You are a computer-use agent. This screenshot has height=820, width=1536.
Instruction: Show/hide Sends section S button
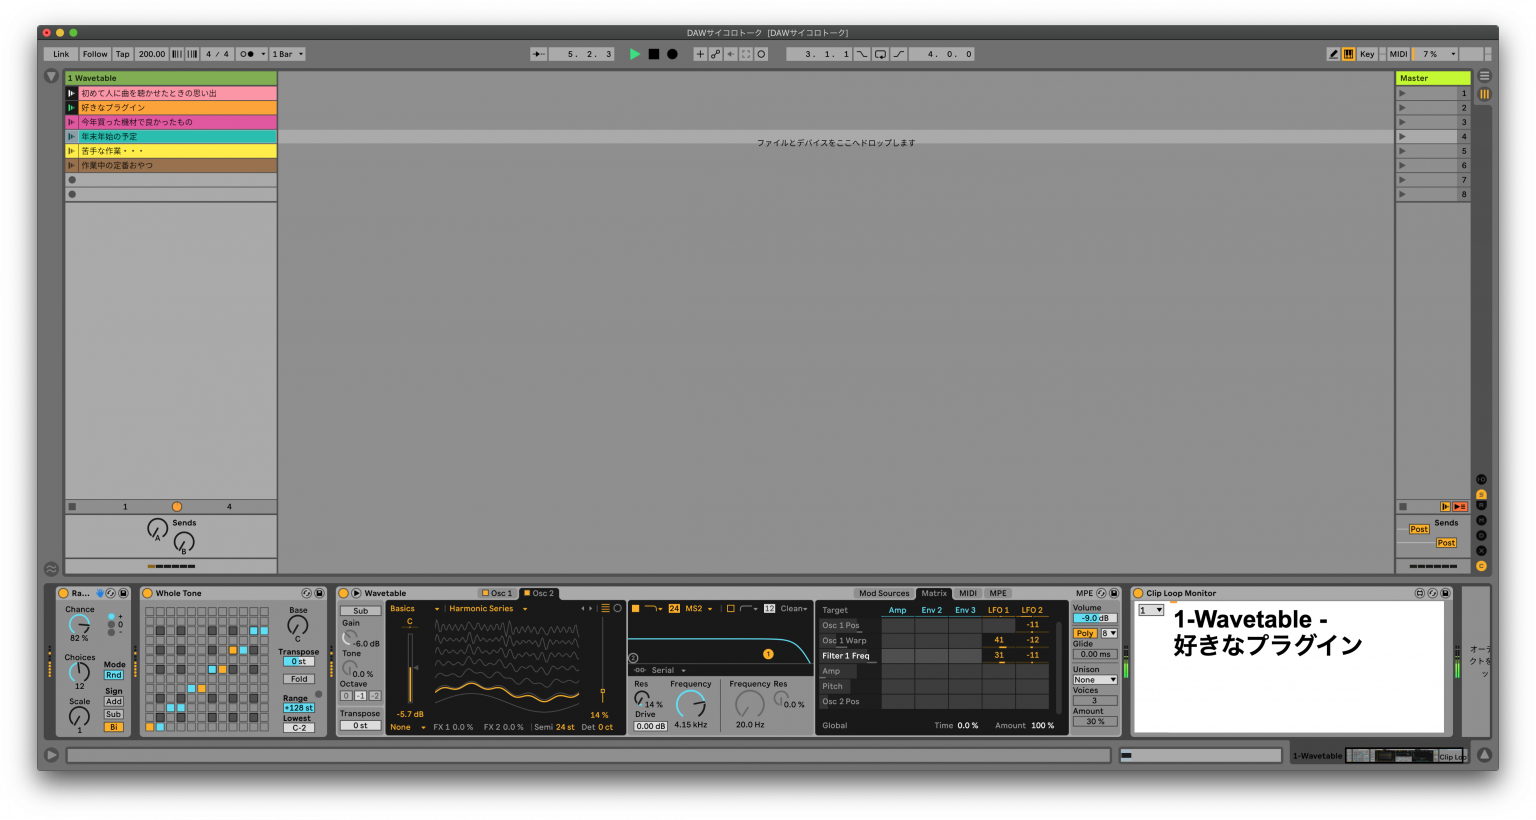pyautogui.click(x=1481, y=494)
